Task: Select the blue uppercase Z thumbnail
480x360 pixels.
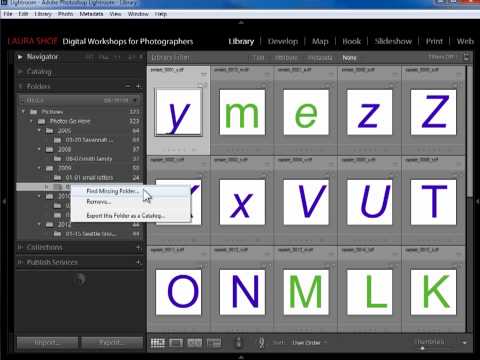Action: coord(433,112)
